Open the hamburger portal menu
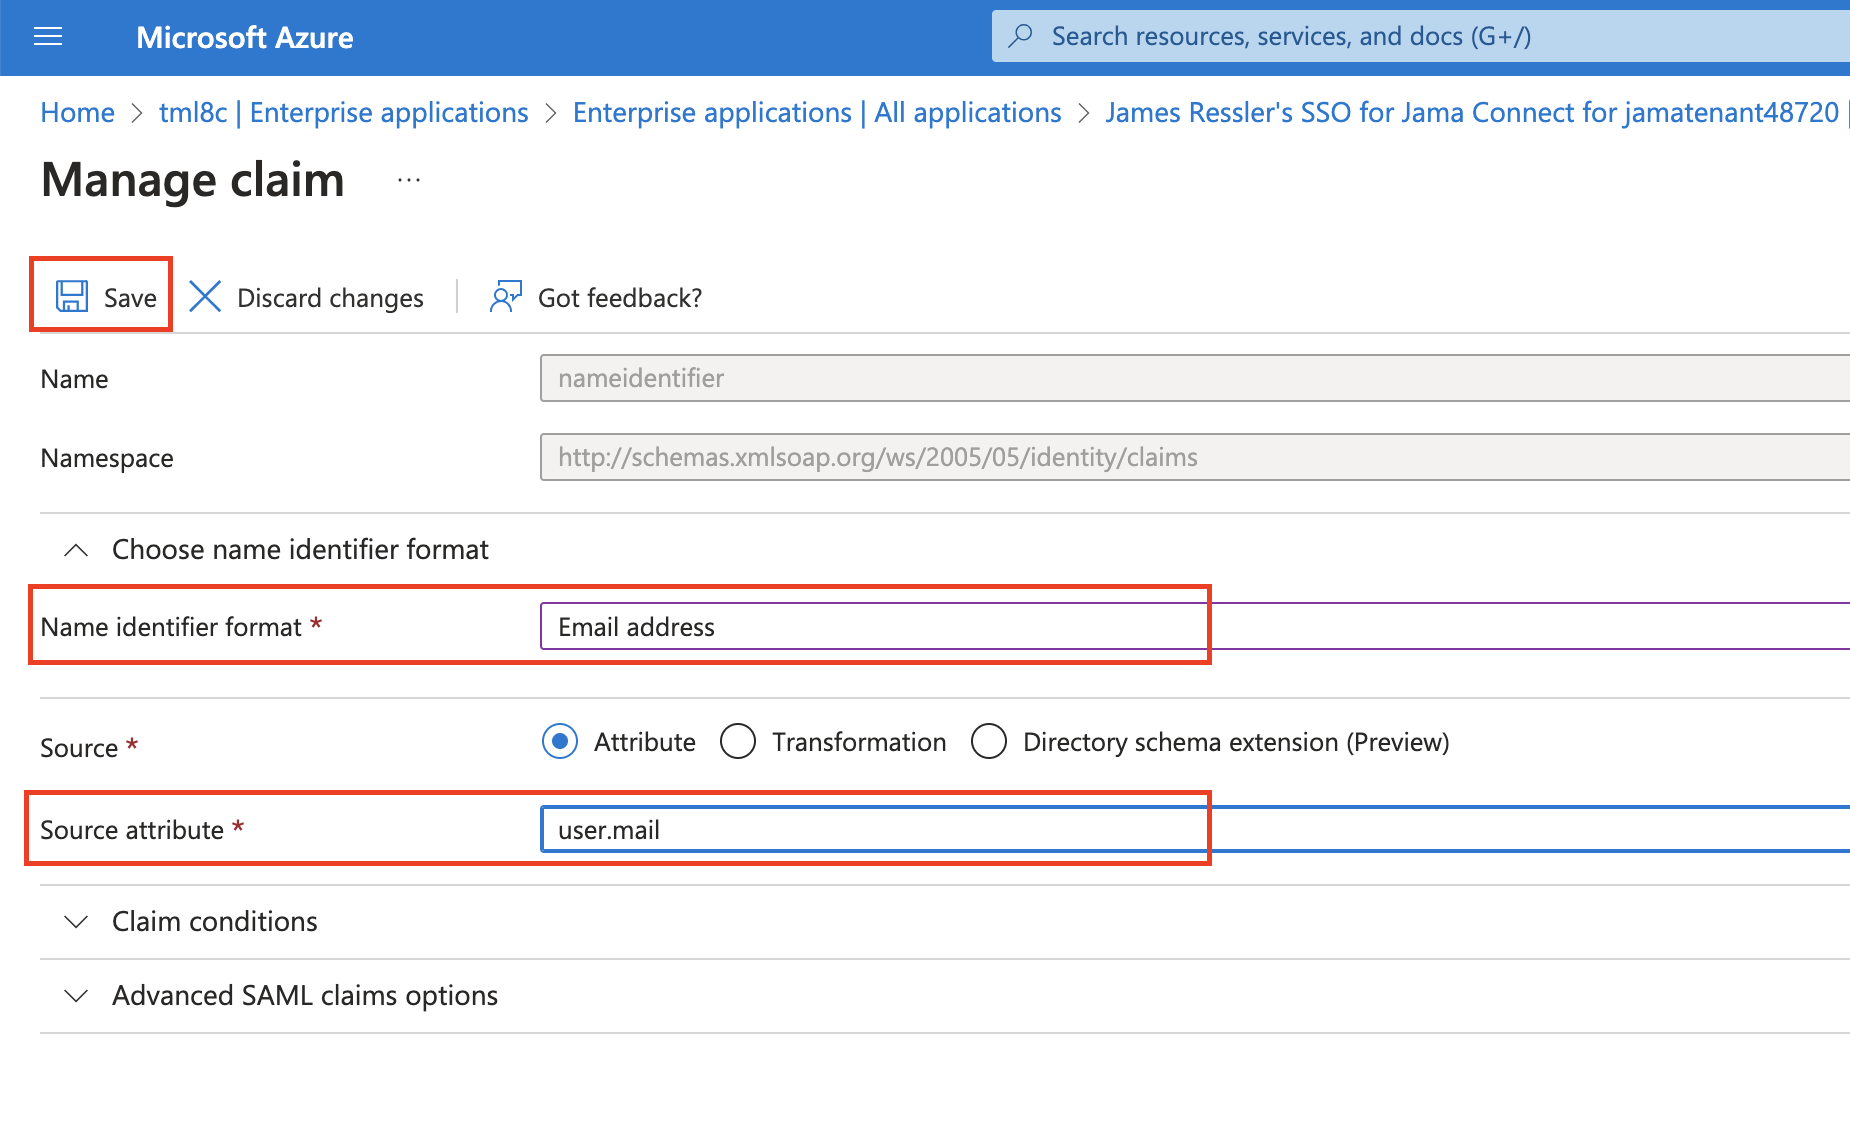 [x=48, y=37]
